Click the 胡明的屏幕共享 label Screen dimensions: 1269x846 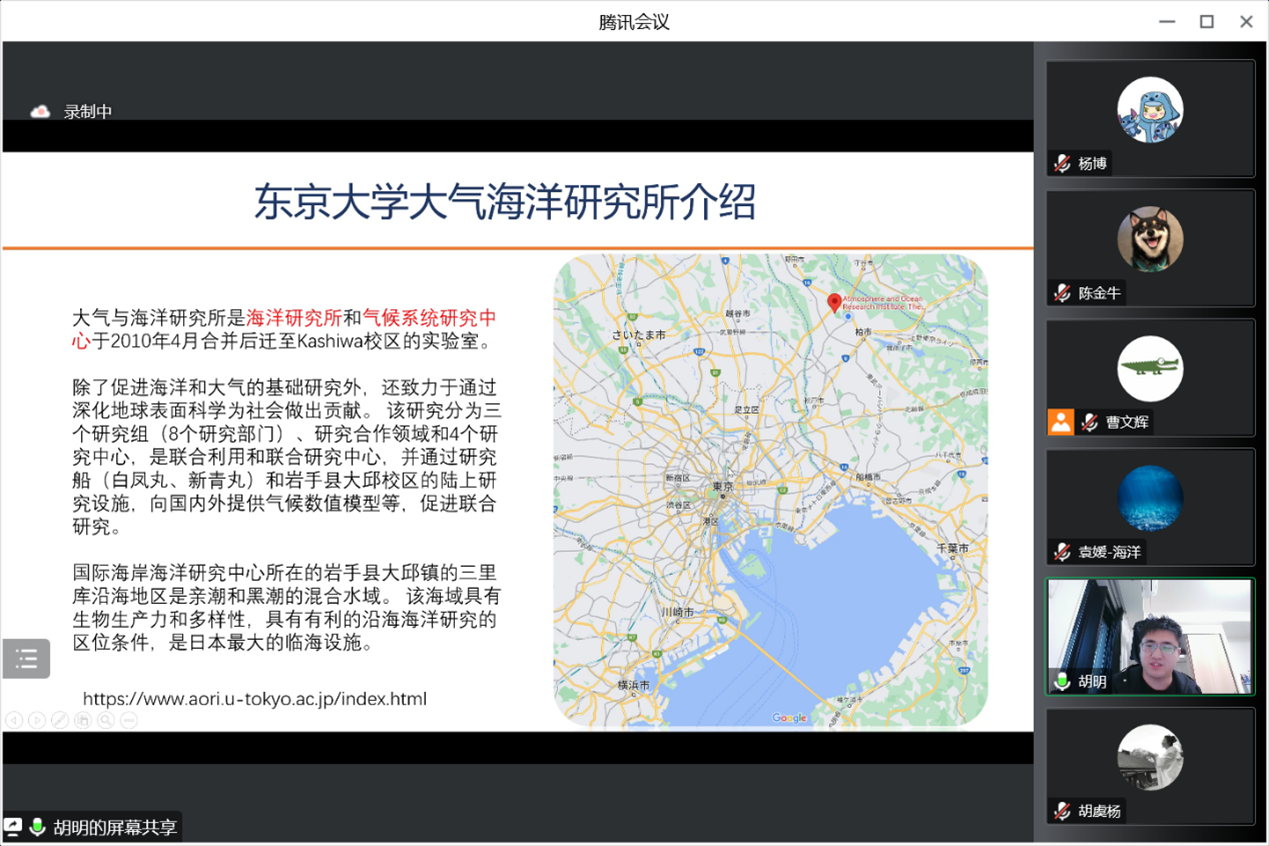(x=115, y=828)
